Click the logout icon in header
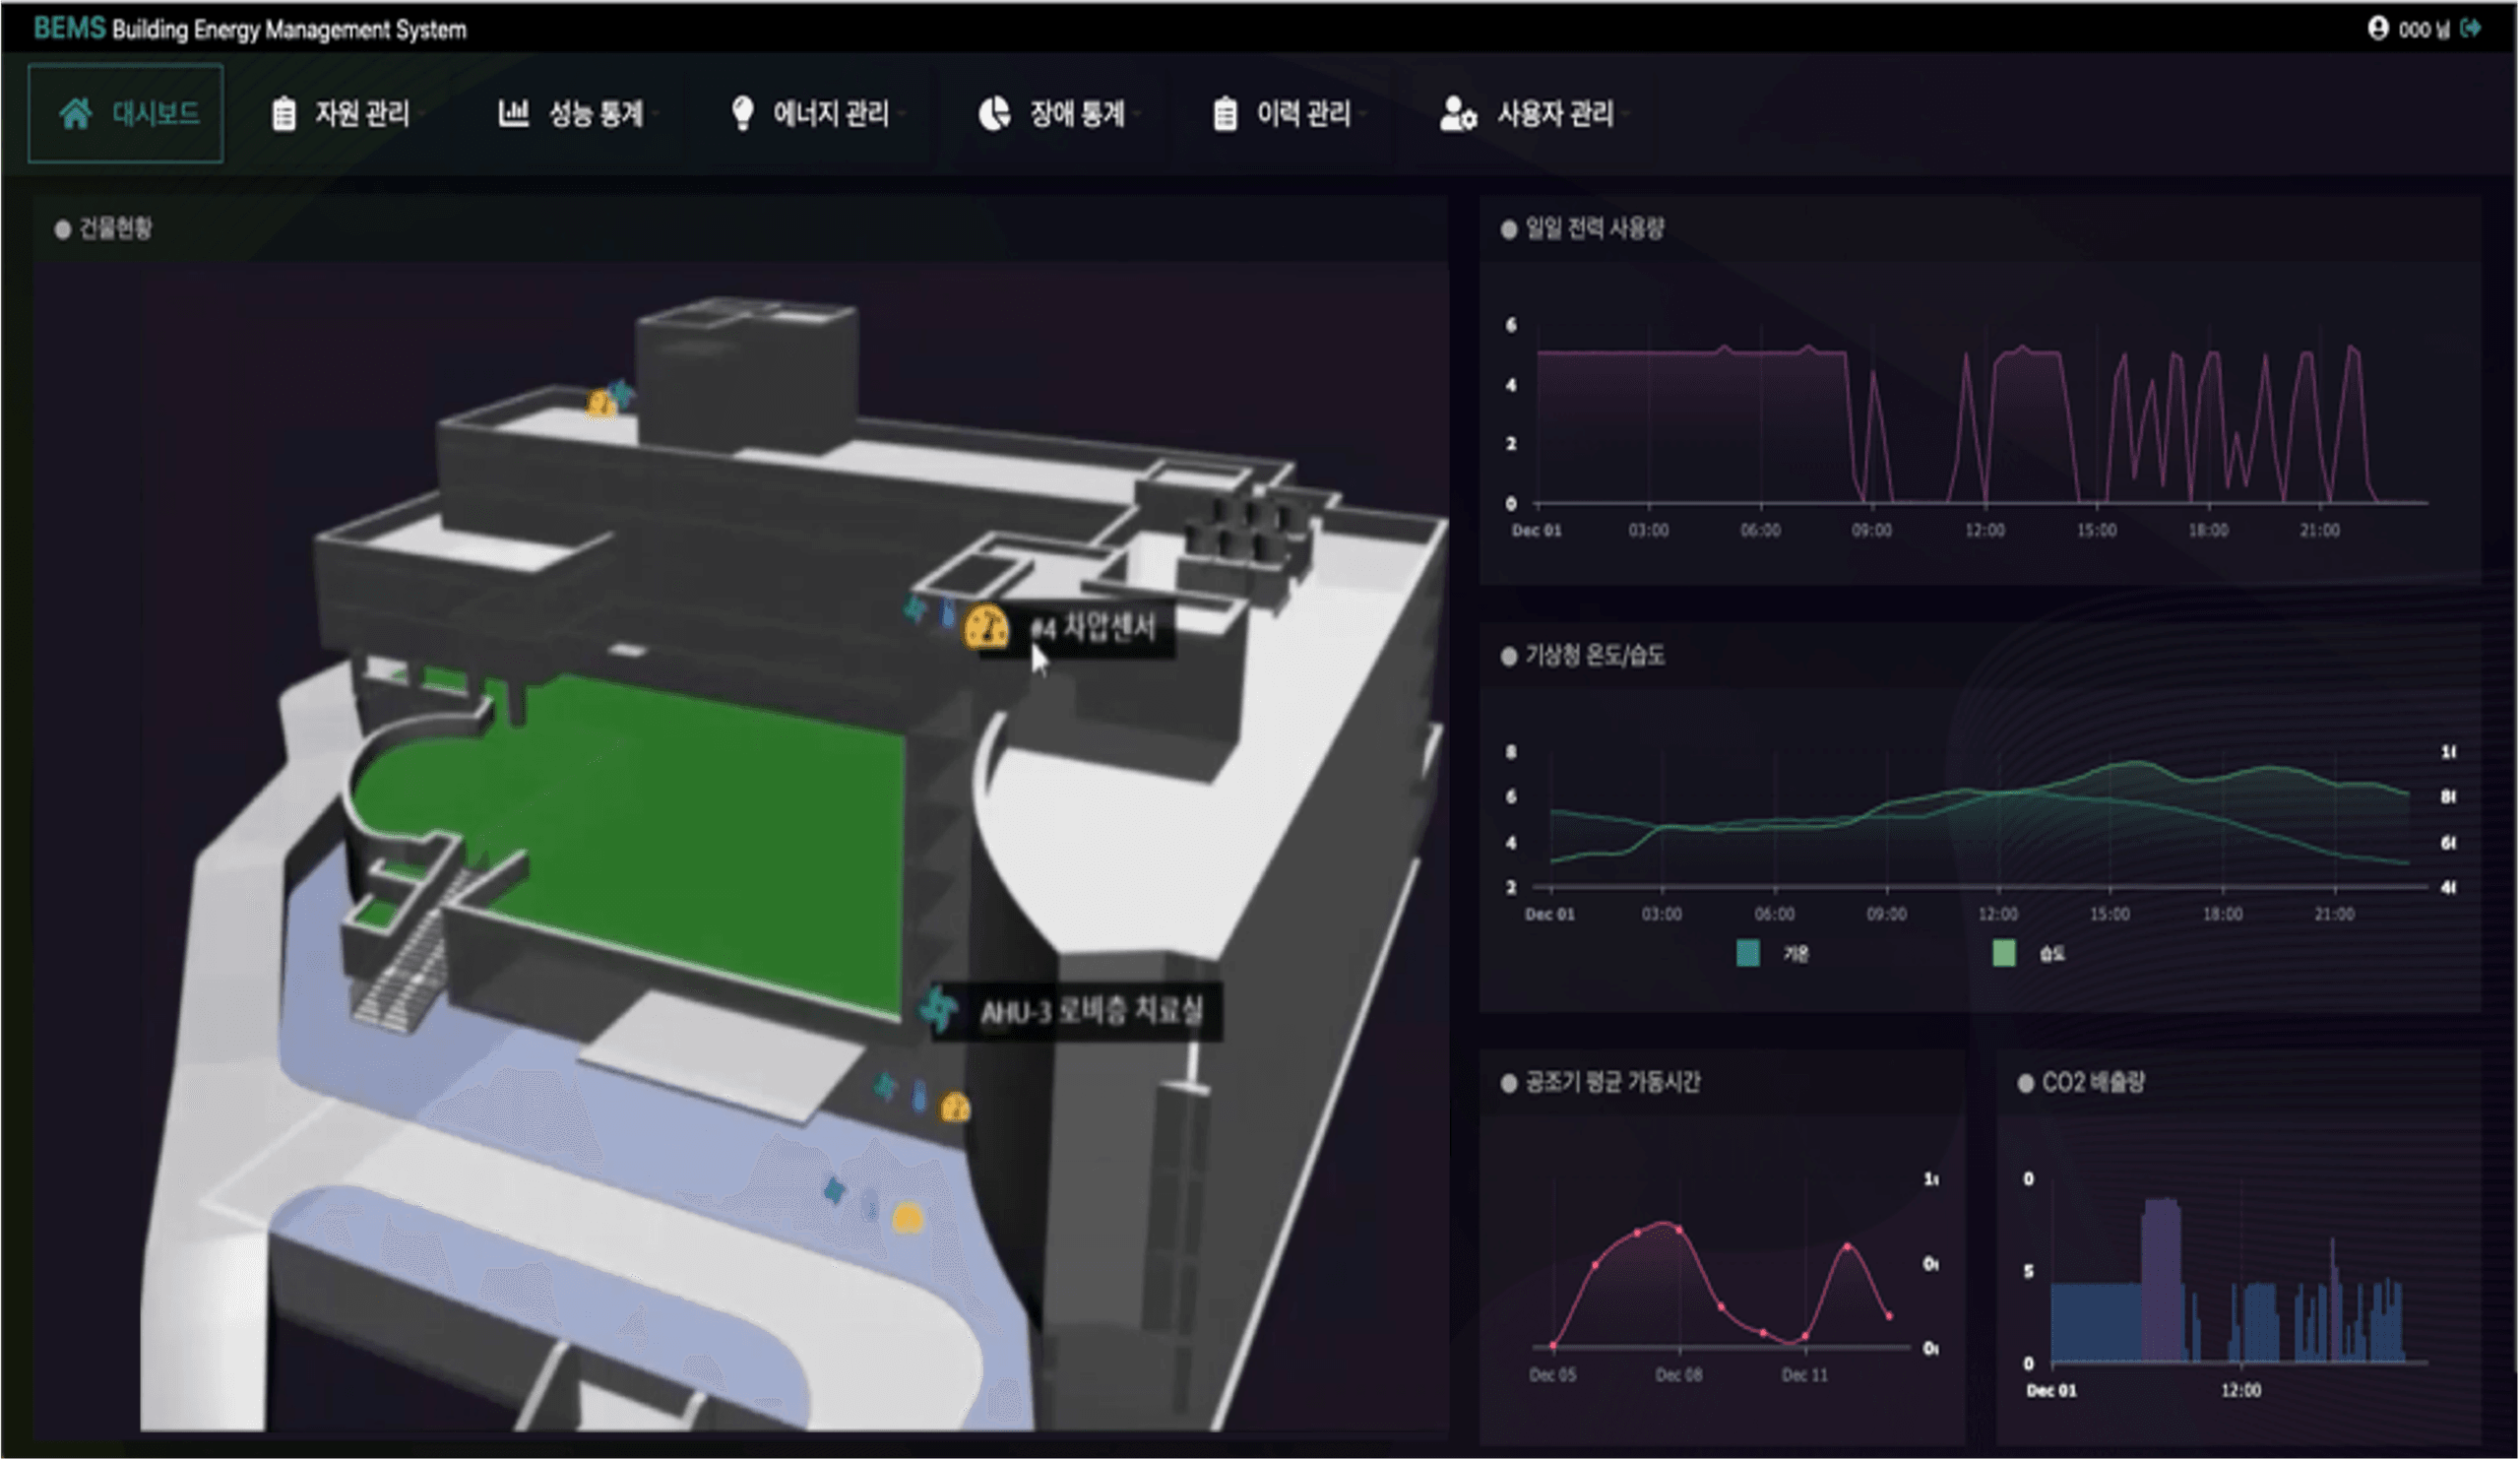Viewport: 2520px width, 1459px height. 2471,28
